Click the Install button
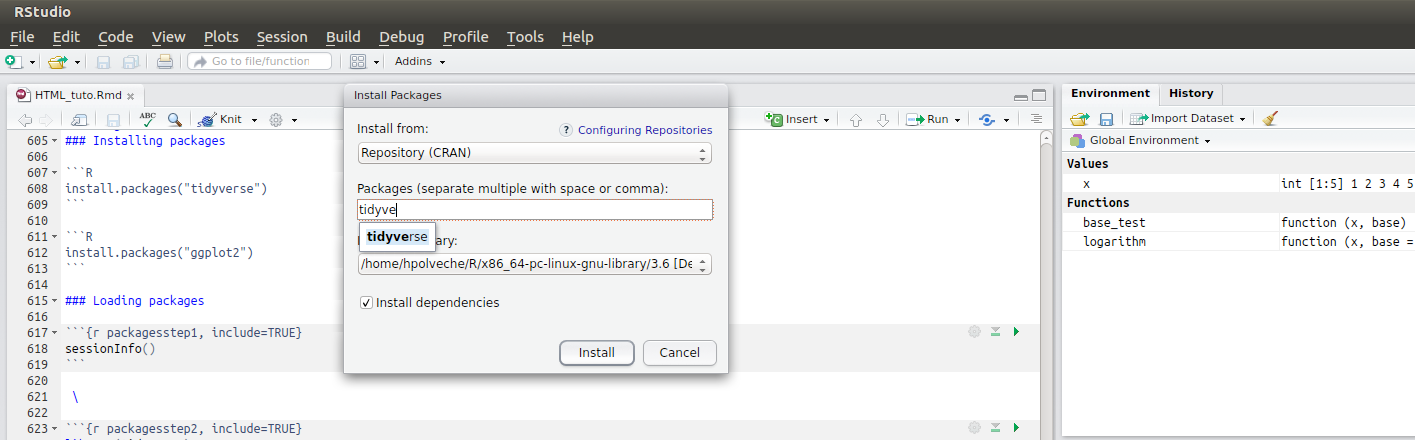This screenshot has height=440, width=1415. (597, 352)
